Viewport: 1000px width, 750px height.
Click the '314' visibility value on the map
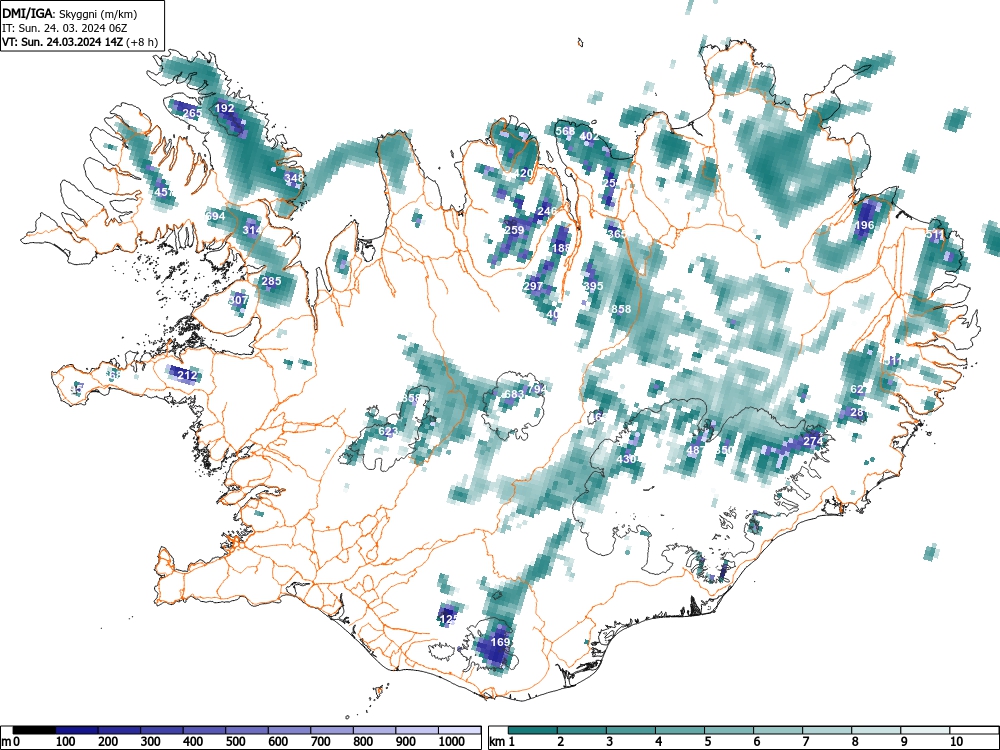(252, 230)
